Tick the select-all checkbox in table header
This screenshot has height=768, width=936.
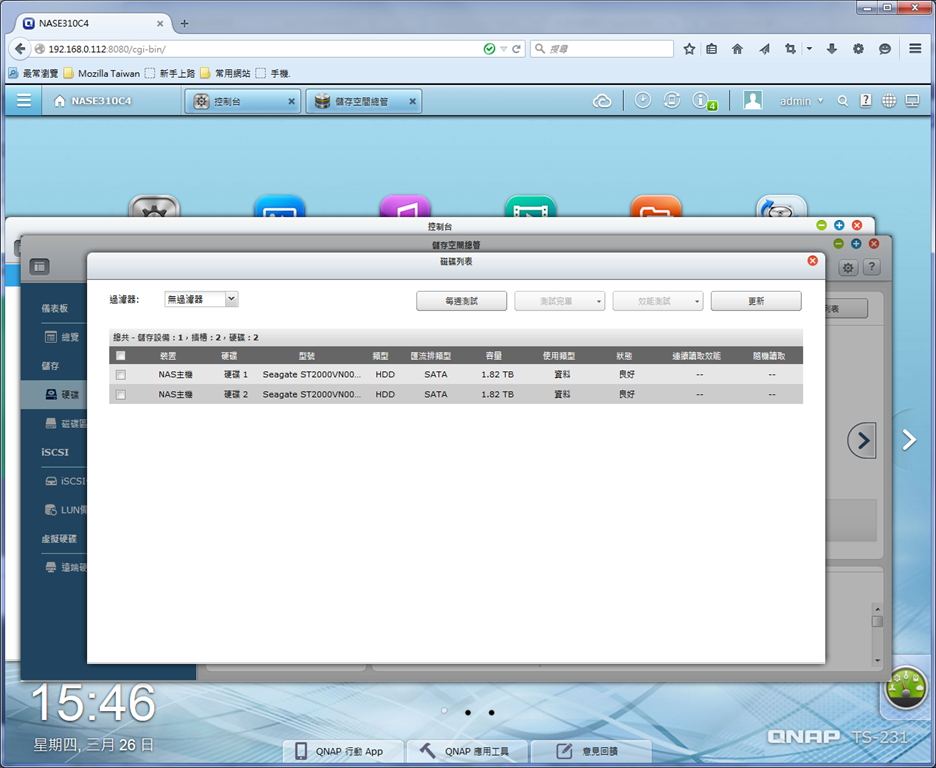pos(121,356)
